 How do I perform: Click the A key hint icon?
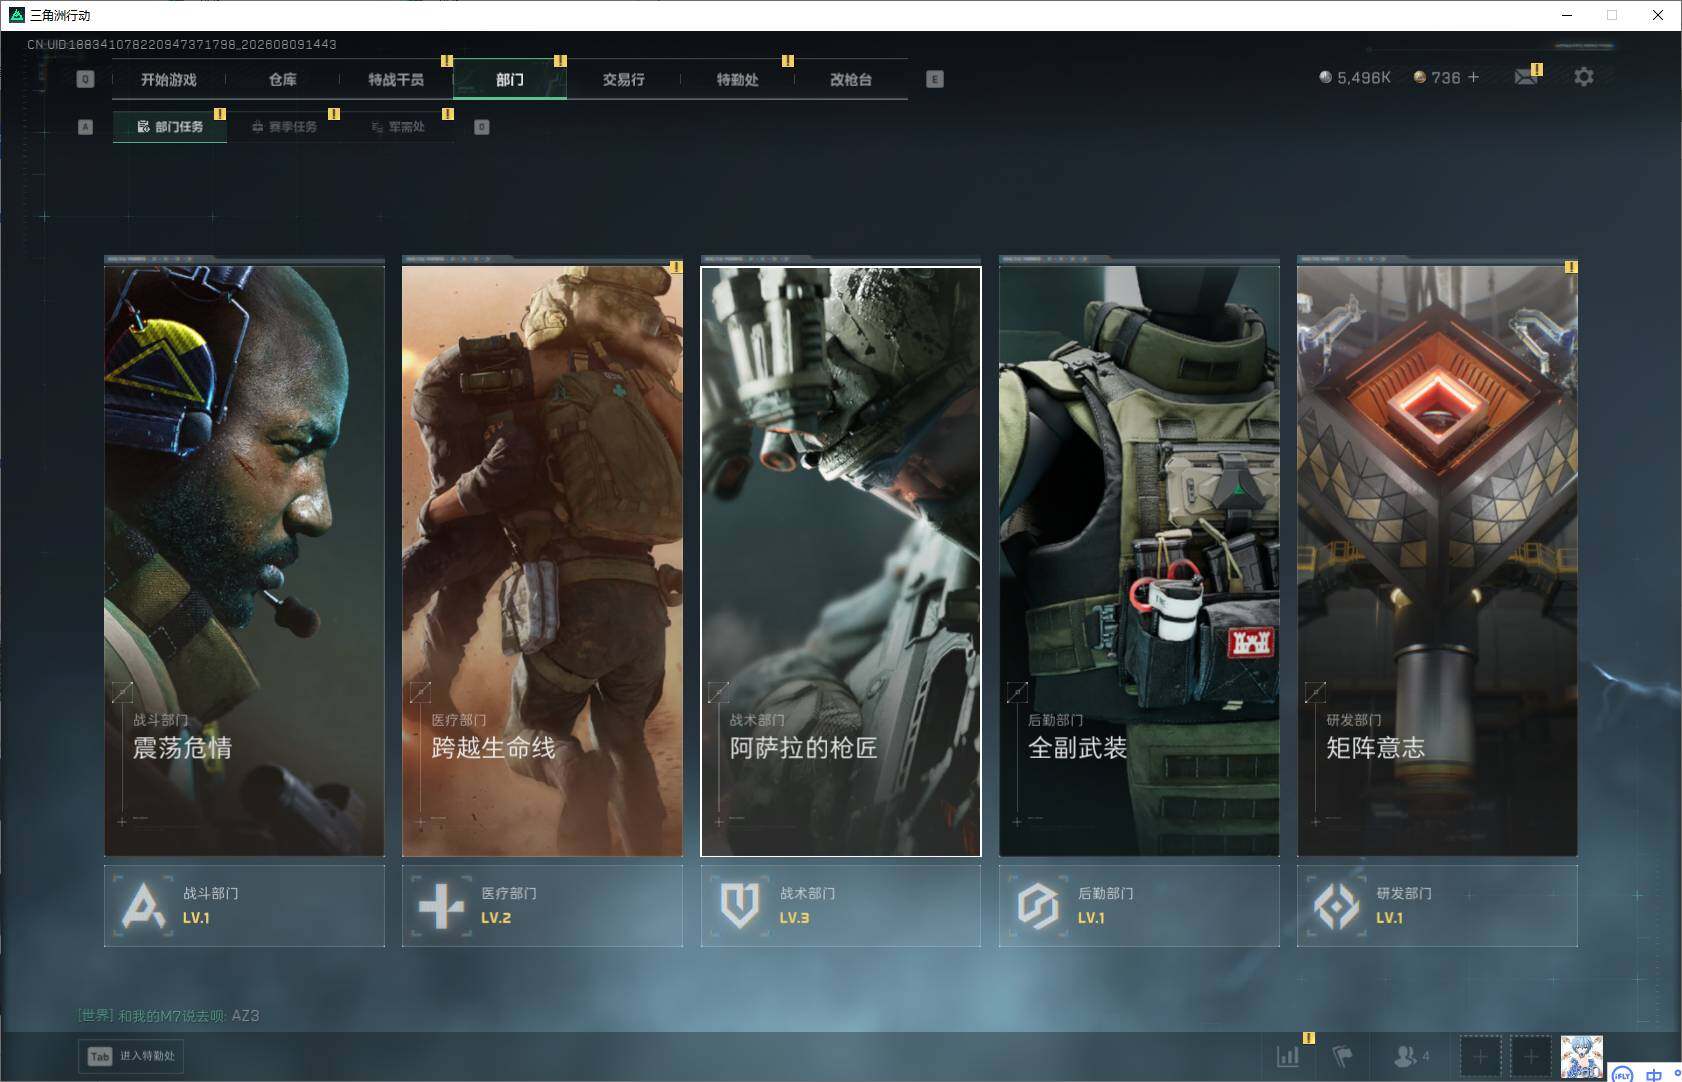[85, 127]
